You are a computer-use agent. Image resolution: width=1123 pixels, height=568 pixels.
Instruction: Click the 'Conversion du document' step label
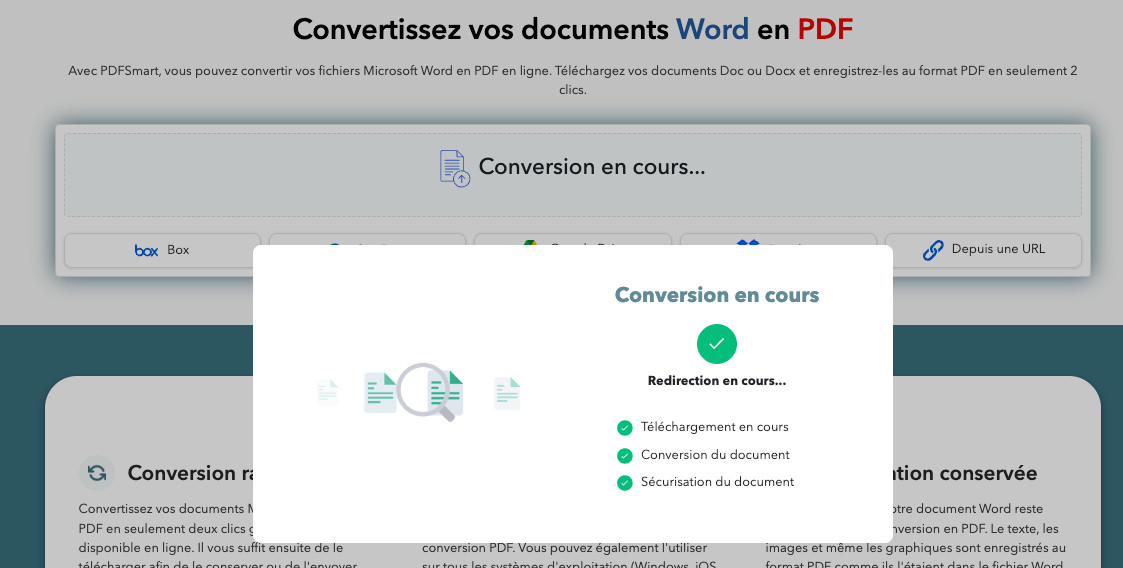tap(715, 455)
